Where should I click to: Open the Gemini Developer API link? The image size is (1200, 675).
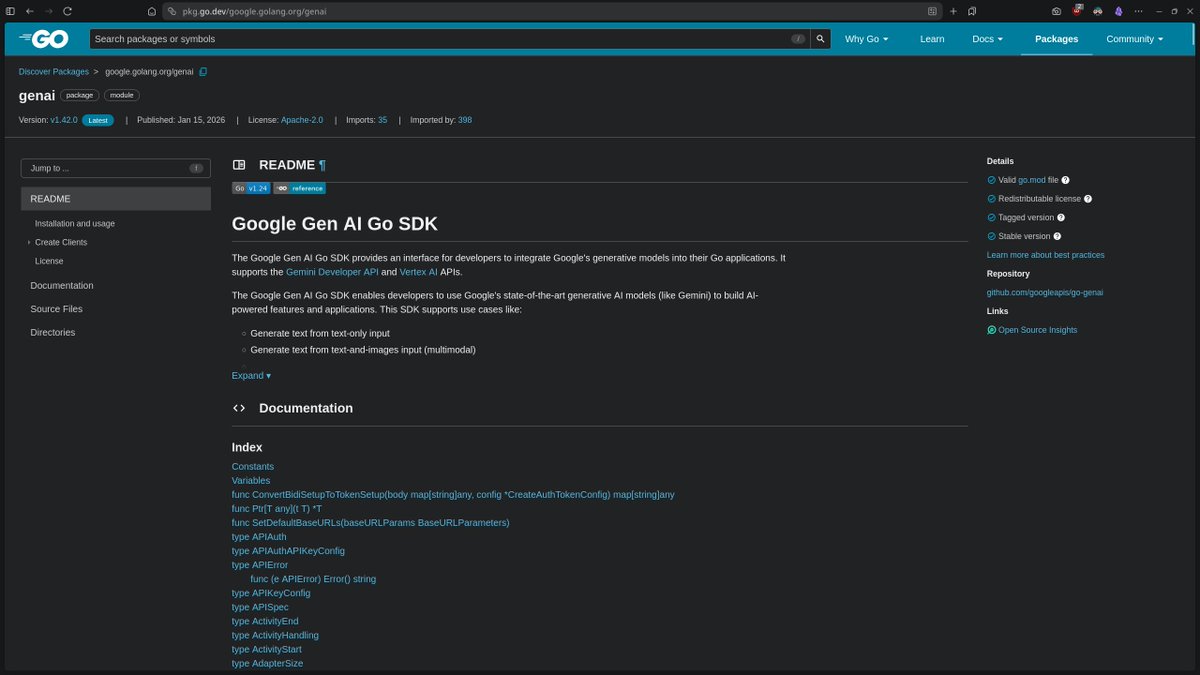pyautogui.click(x=332, y=272)
